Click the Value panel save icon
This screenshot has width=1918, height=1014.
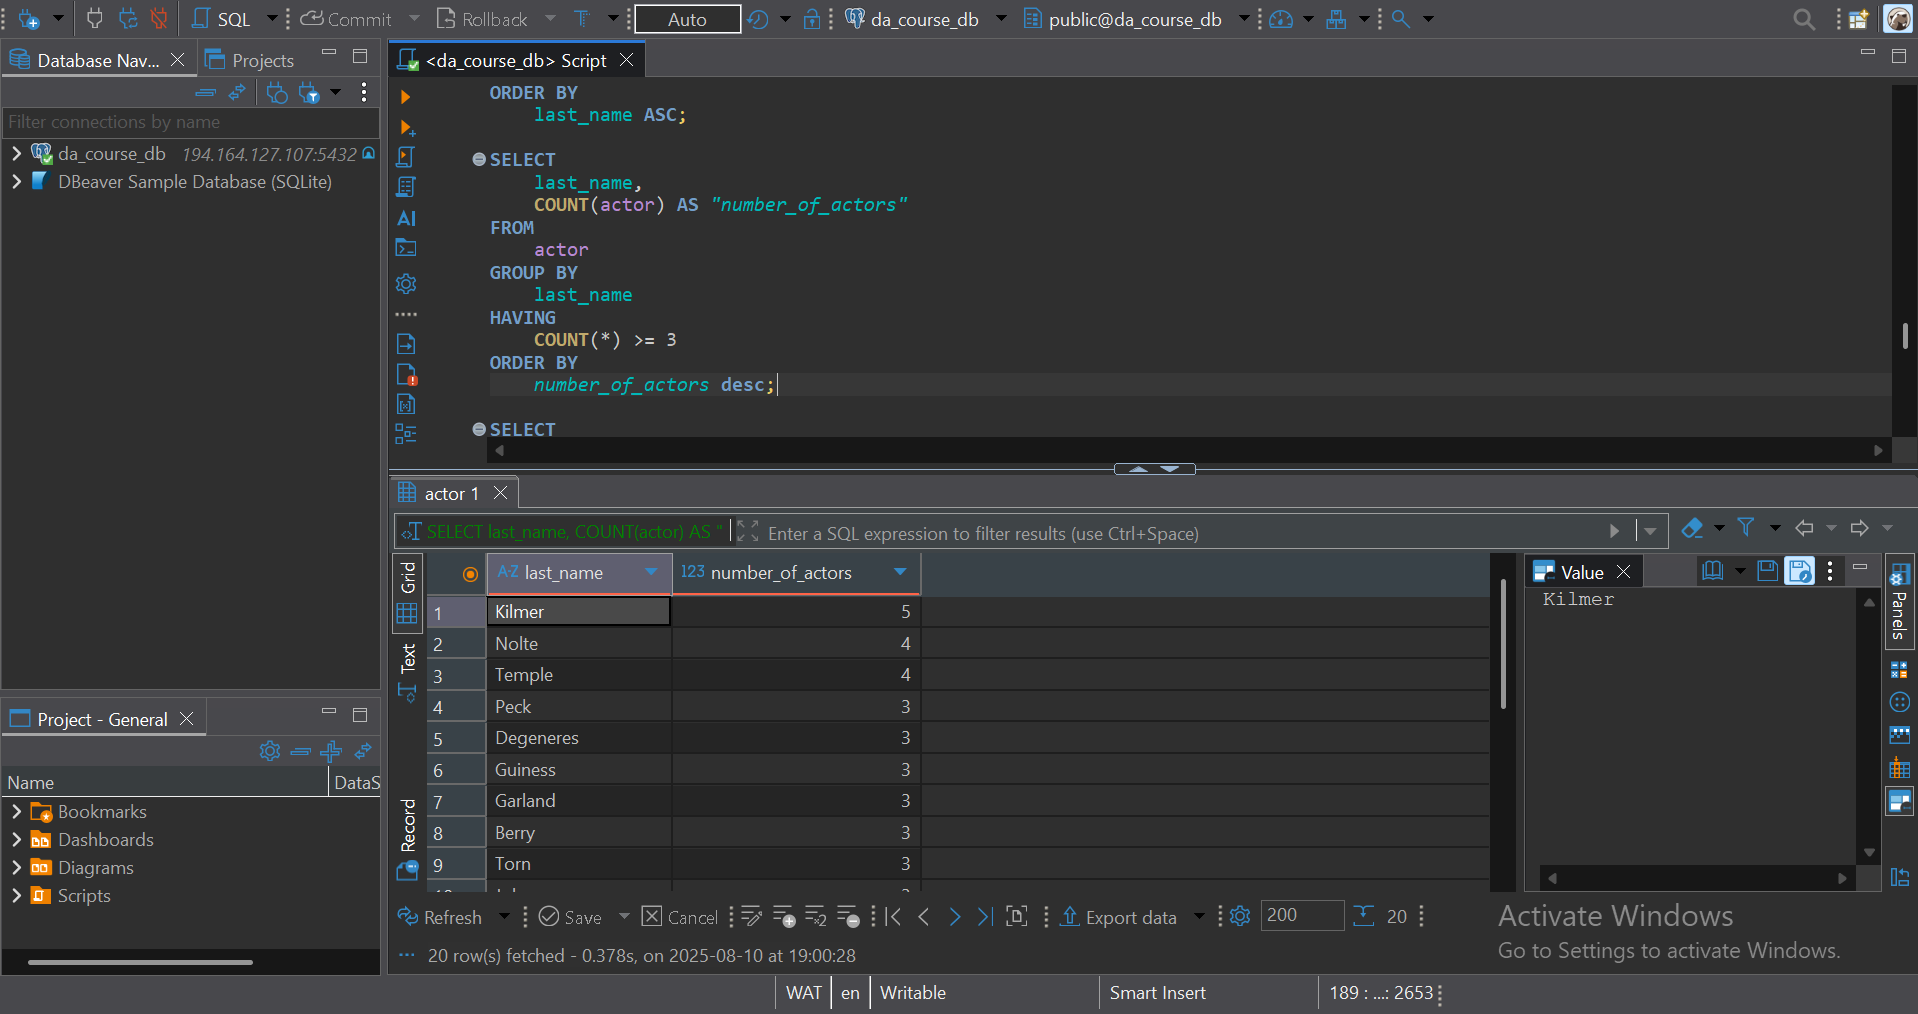[x=1767, y=571]
